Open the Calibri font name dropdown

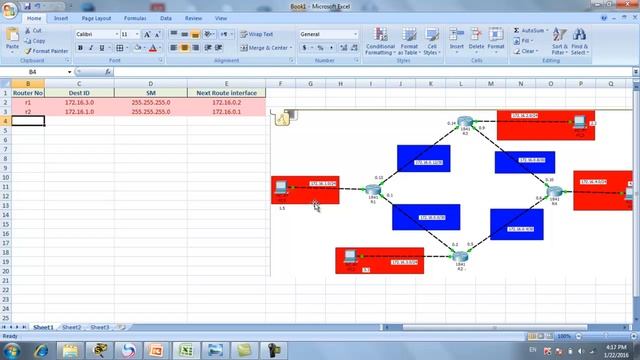[x=117, y=34]
